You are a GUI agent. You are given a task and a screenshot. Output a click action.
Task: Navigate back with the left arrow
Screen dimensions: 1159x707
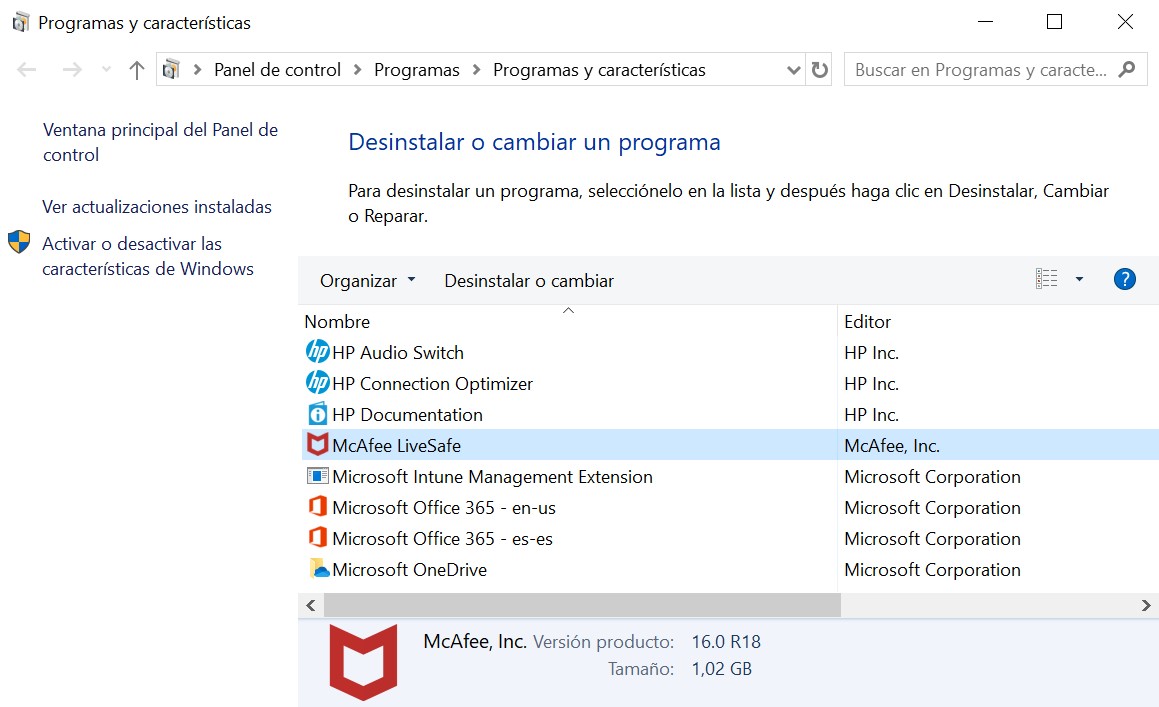pyautogui.click(x=27, y=70)
